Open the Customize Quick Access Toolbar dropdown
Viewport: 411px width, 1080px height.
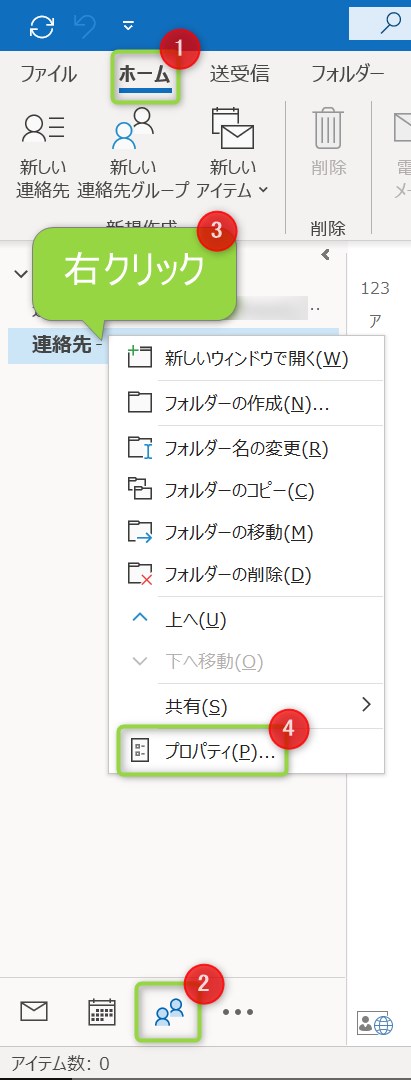coord(127,26)
